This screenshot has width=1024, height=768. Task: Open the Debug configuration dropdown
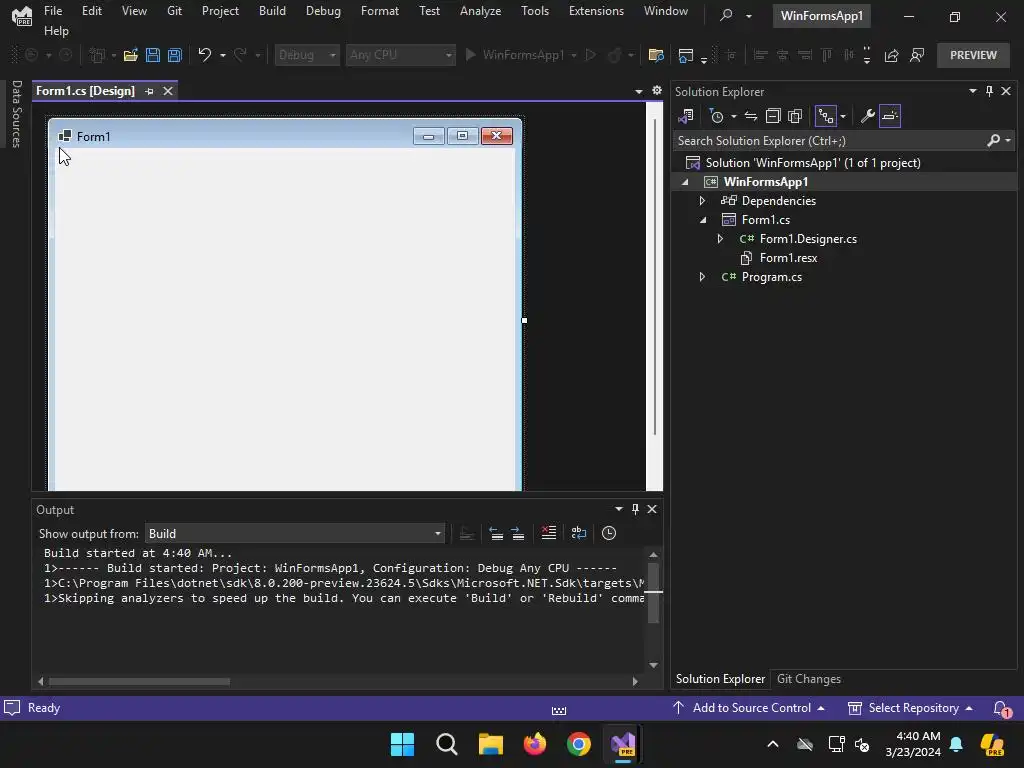coord(307,56)
